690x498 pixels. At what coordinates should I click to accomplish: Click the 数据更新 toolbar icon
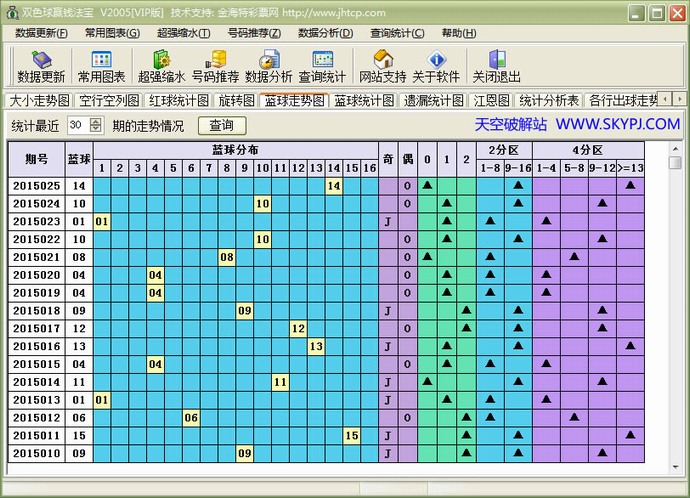tap(41, 66)
